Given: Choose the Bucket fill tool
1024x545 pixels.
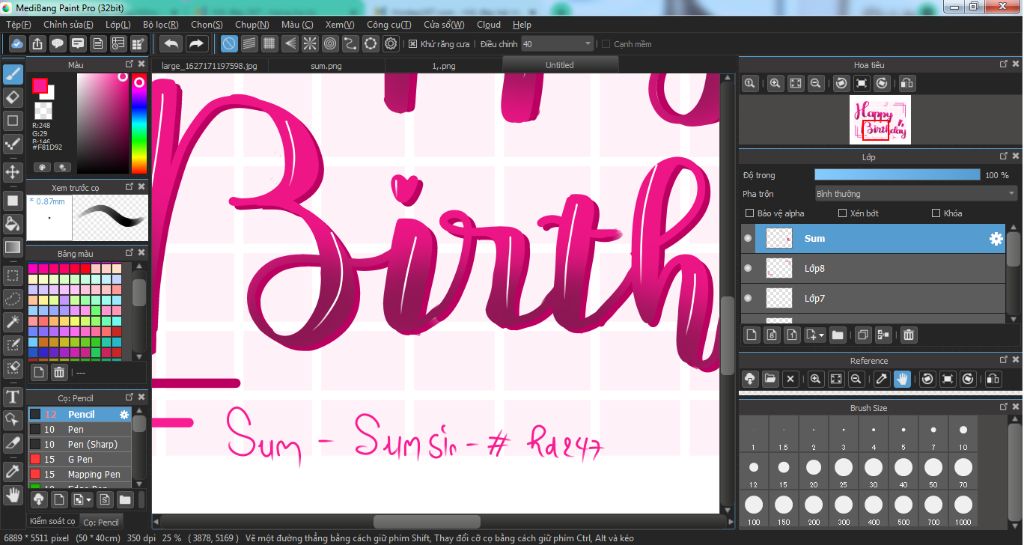Looking at the screenshot, I should click(12, 224).
